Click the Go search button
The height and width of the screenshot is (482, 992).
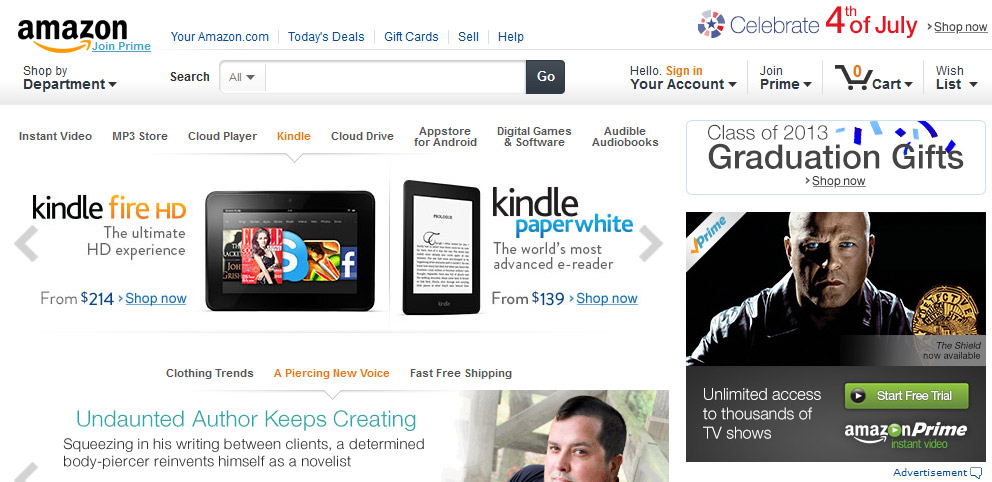coord(545,77)
